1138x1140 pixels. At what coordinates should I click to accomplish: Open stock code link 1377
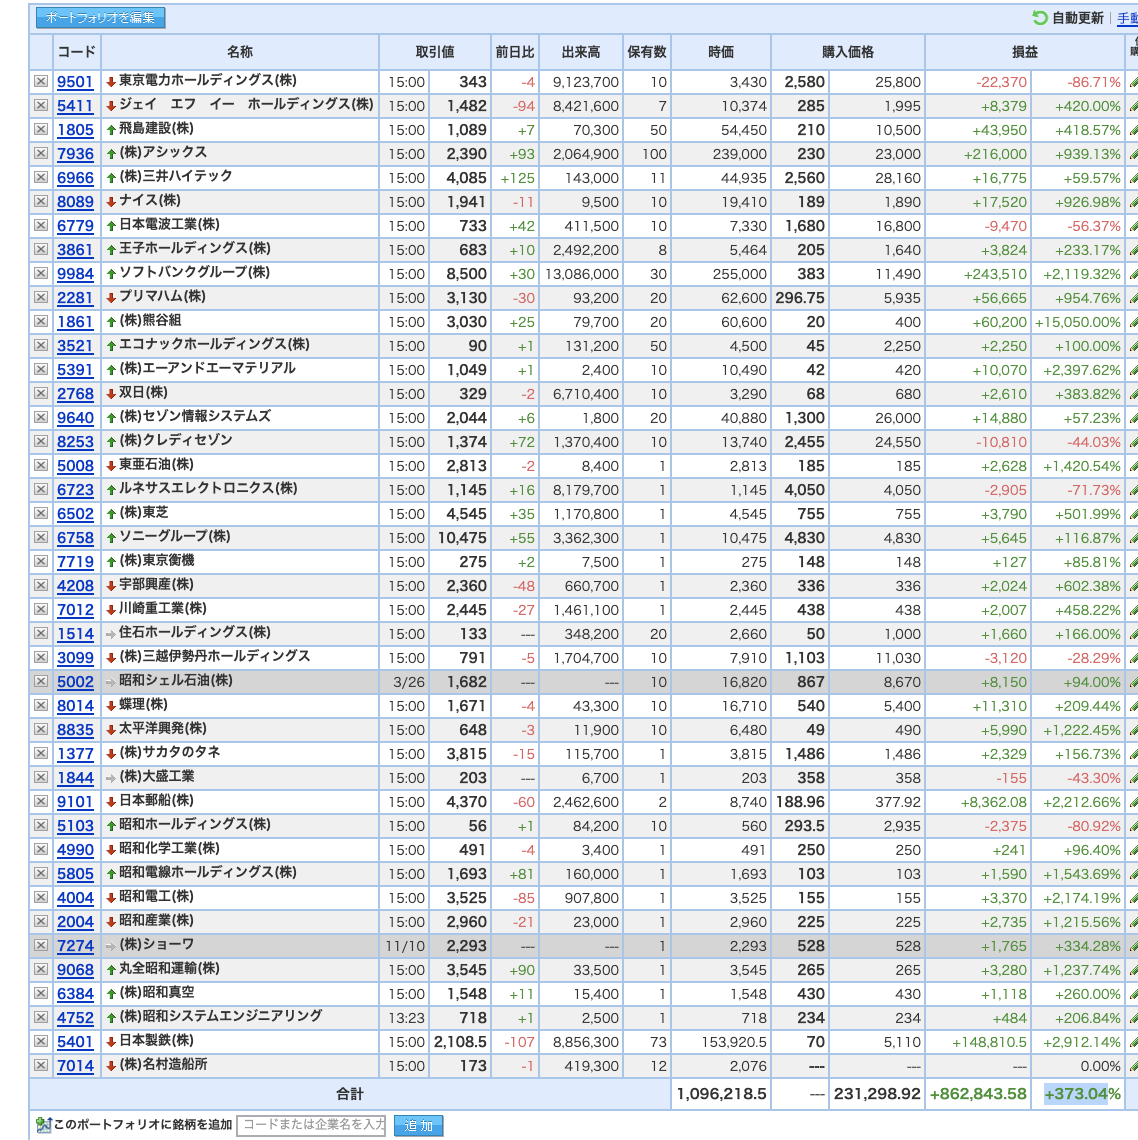(x=75, y=754)
